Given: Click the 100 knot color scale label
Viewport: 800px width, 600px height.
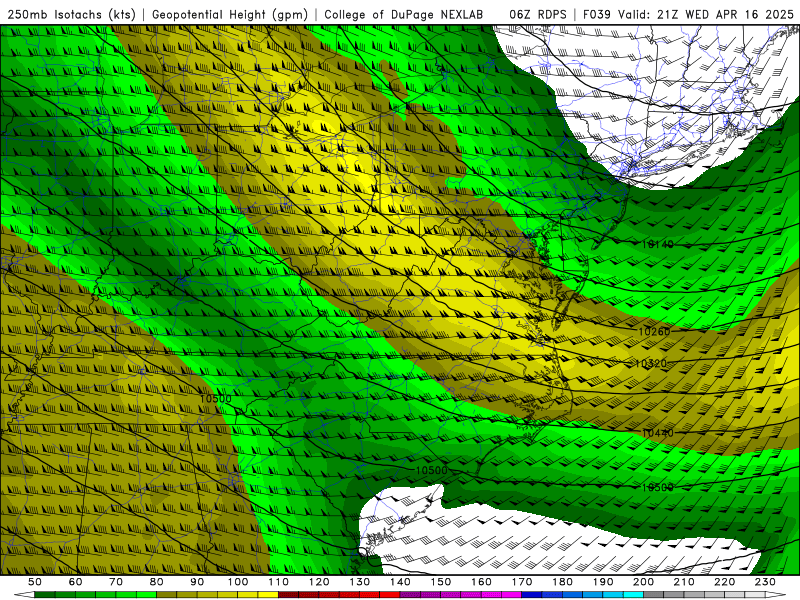Looking at the screenshot, I should coord(238,582).
